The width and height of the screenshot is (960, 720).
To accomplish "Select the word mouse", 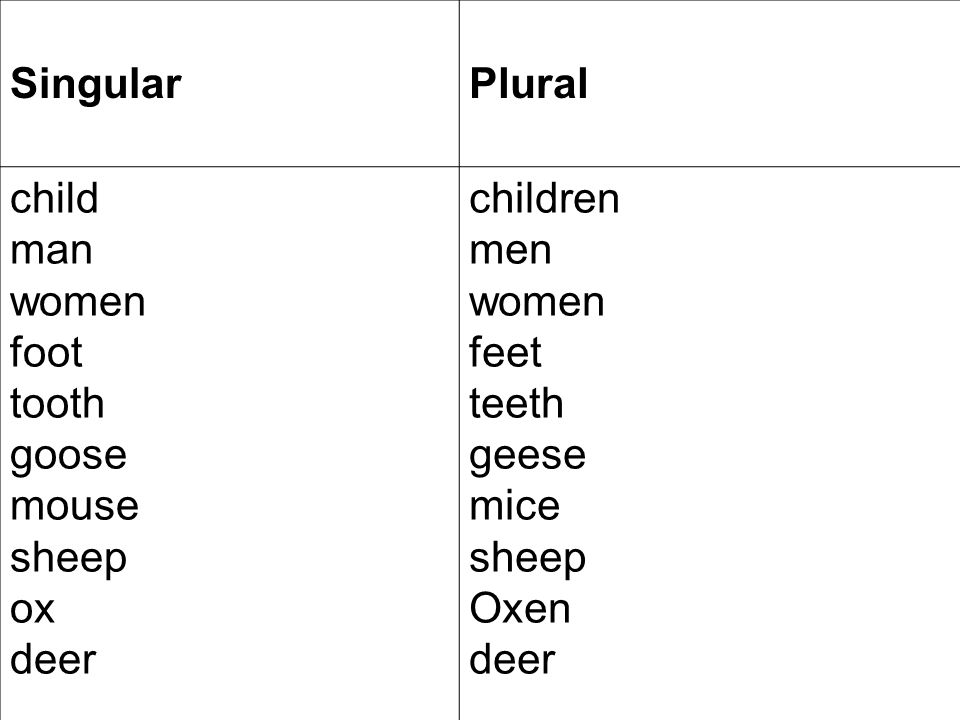I will pyautogui.click(x=75, y=507).
